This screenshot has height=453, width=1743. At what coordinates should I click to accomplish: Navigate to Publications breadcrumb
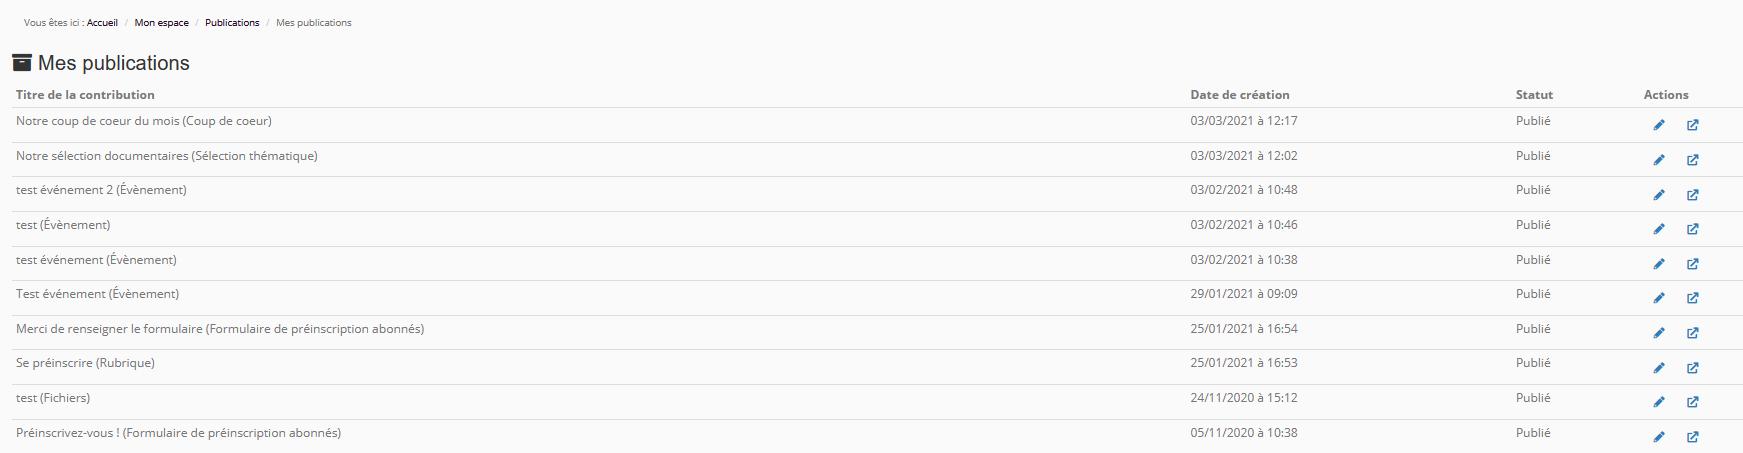click(x=232, y=23)
